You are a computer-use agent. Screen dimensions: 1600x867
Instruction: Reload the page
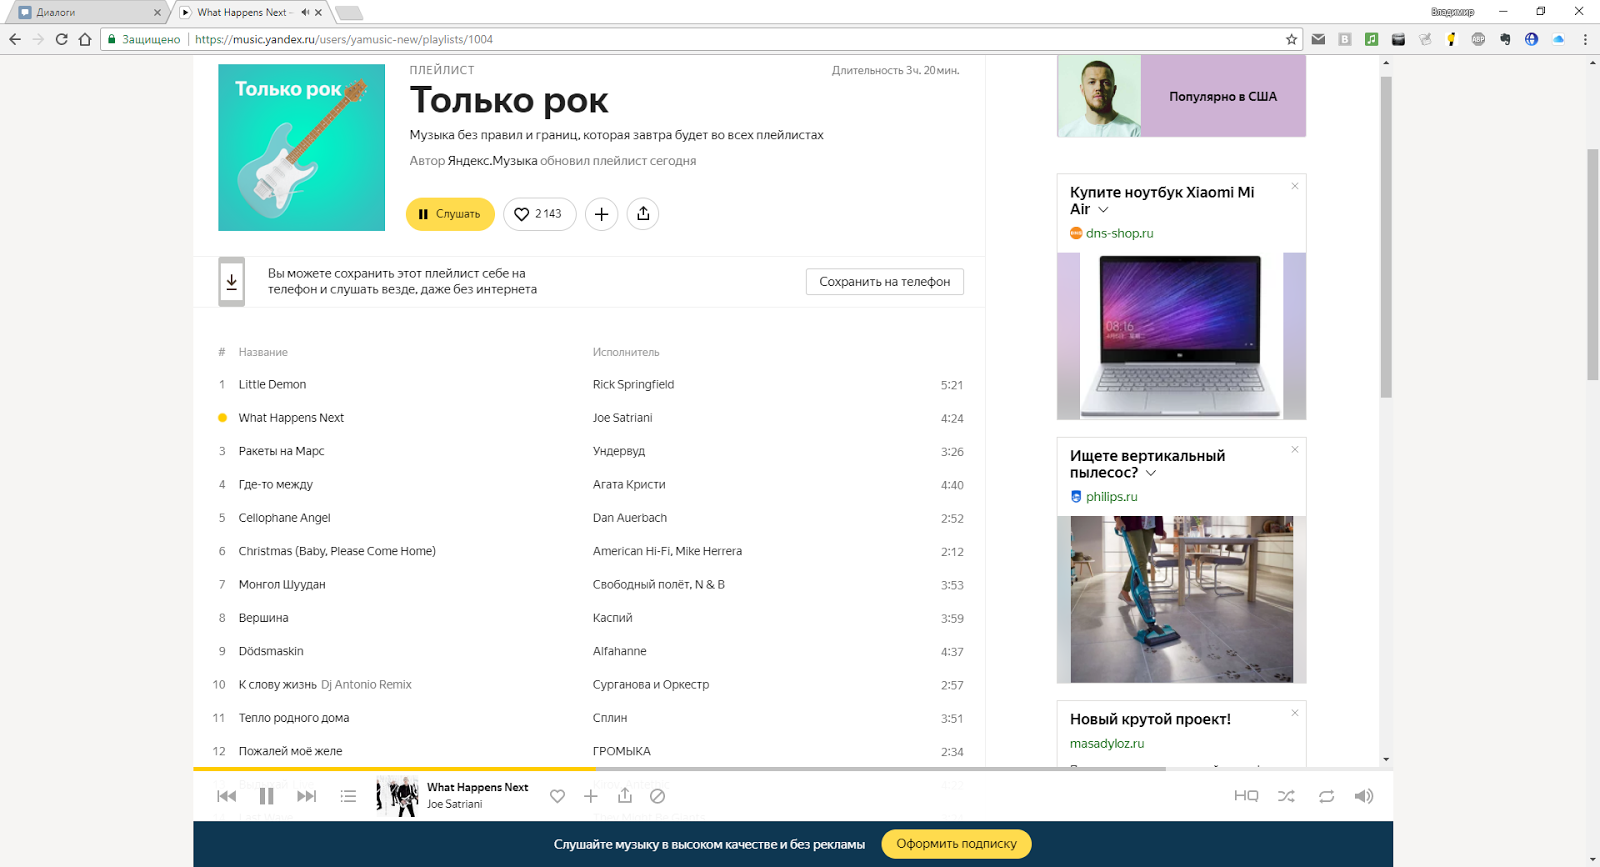(x=62, y=39)
